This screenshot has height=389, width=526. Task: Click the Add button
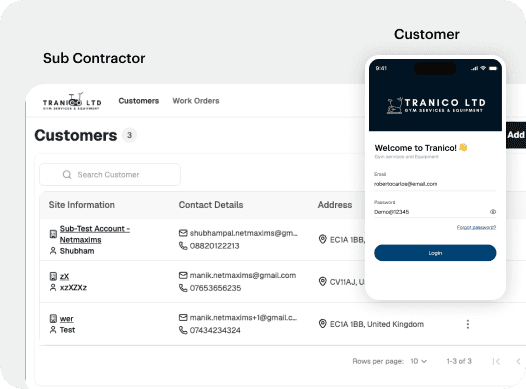click(x=516, y=135)
